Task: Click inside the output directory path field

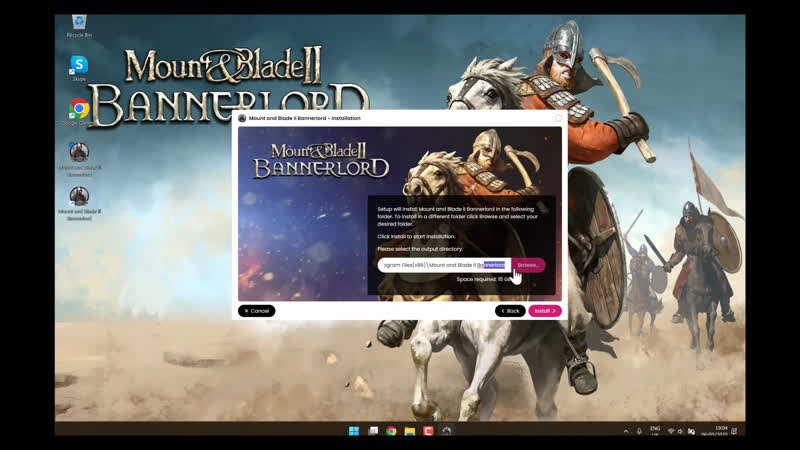Action: click(x=444, y=265)
